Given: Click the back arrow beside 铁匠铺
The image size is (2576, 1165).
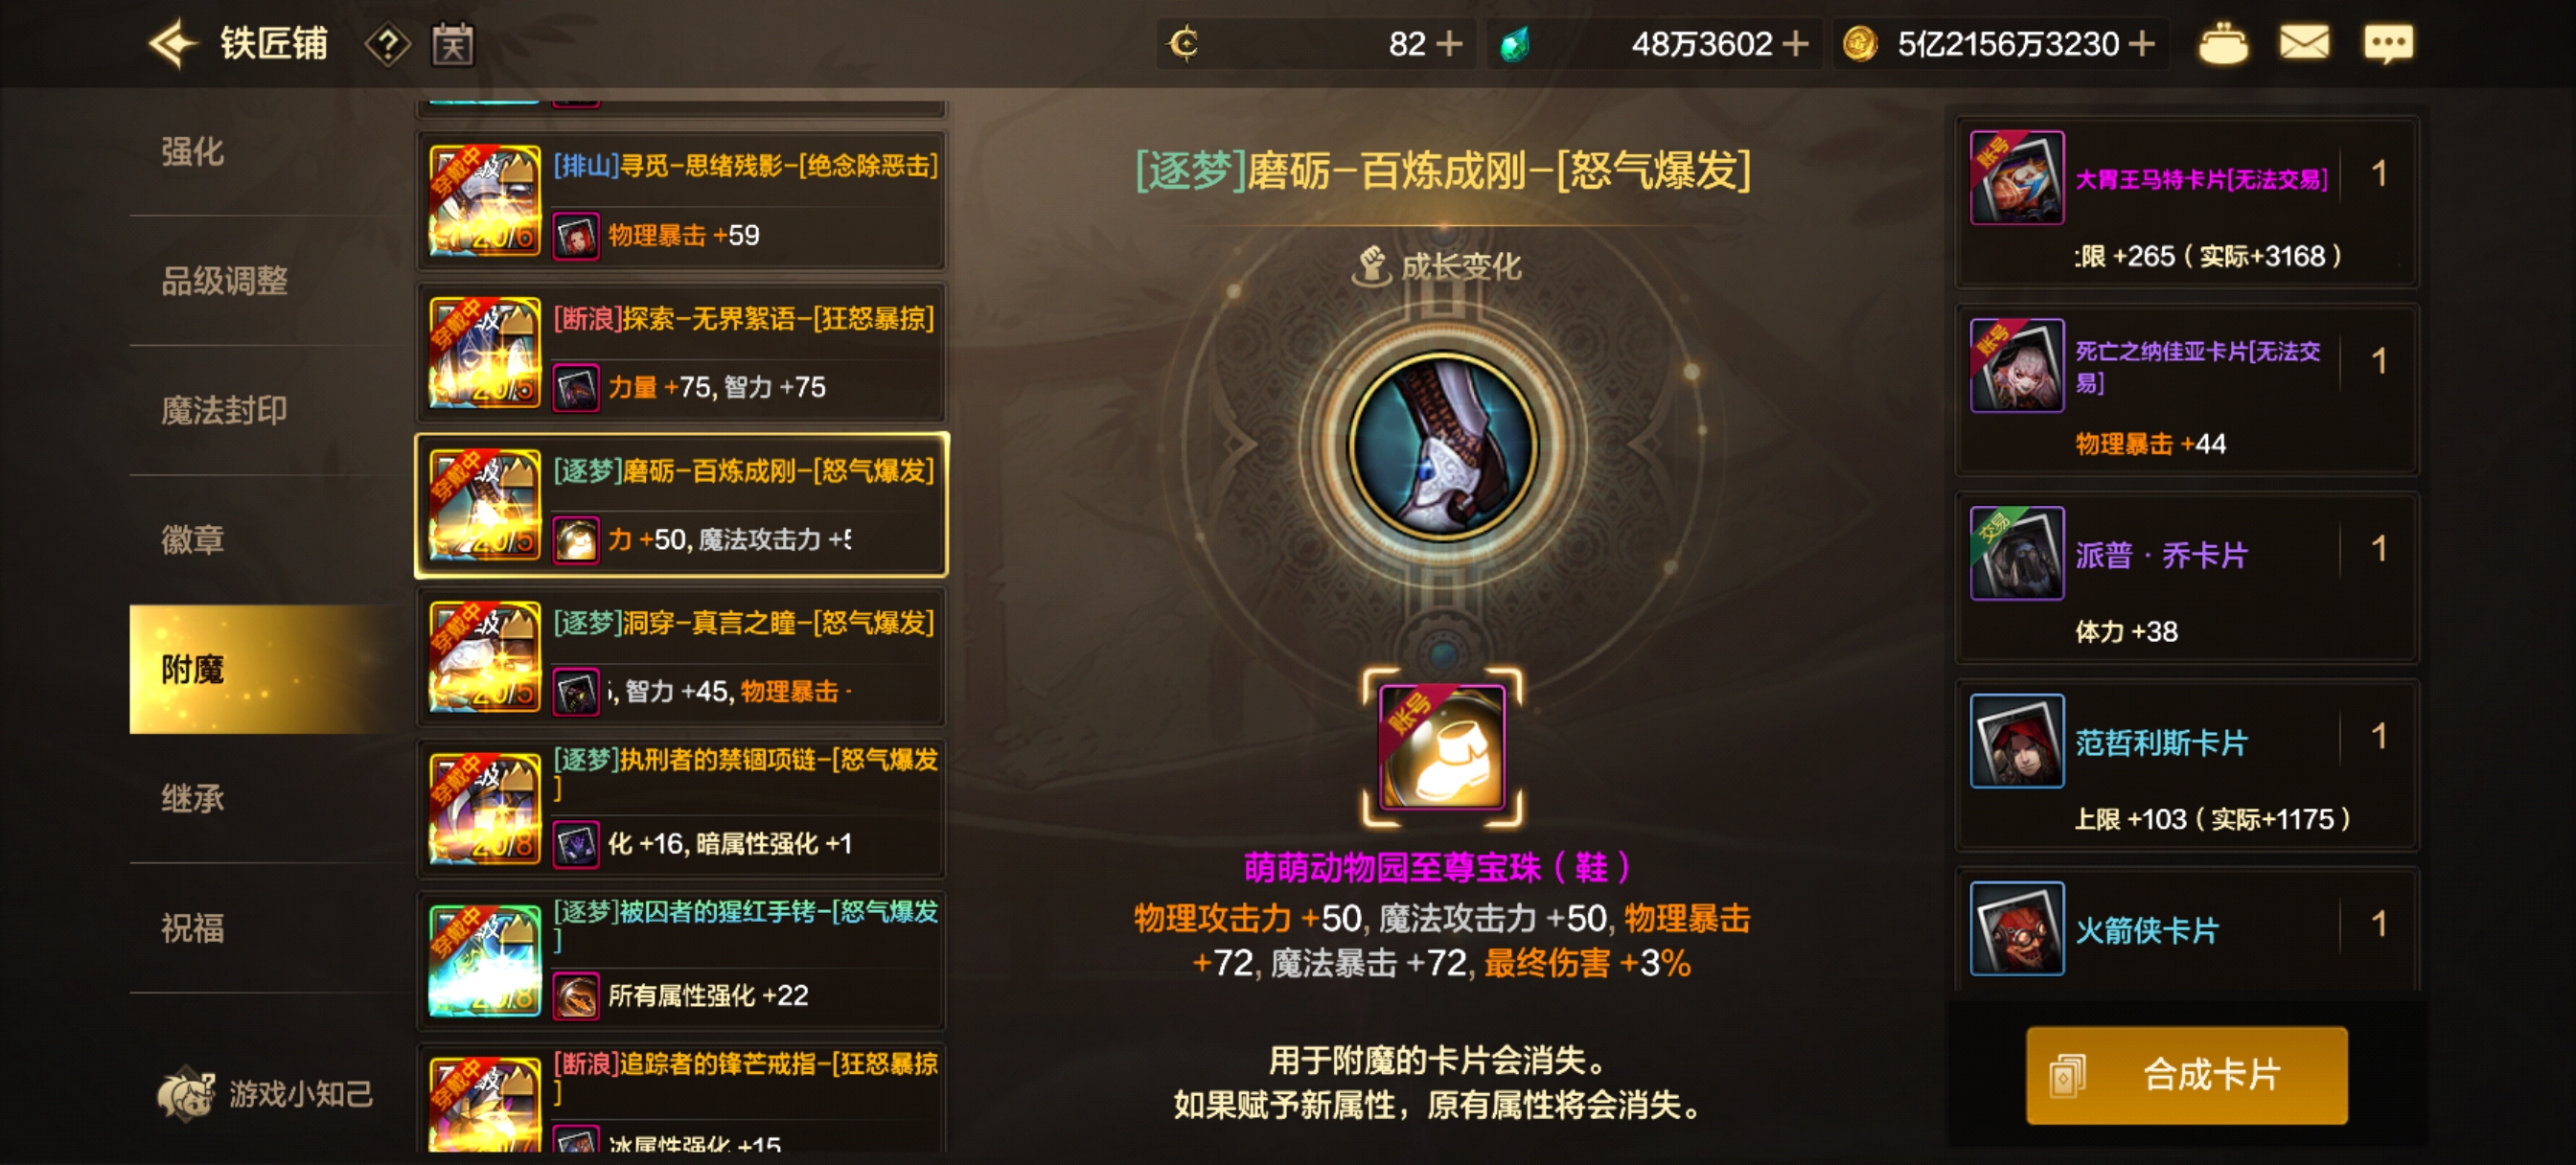Looking at the screenshot, I should (x=172, y=44).
